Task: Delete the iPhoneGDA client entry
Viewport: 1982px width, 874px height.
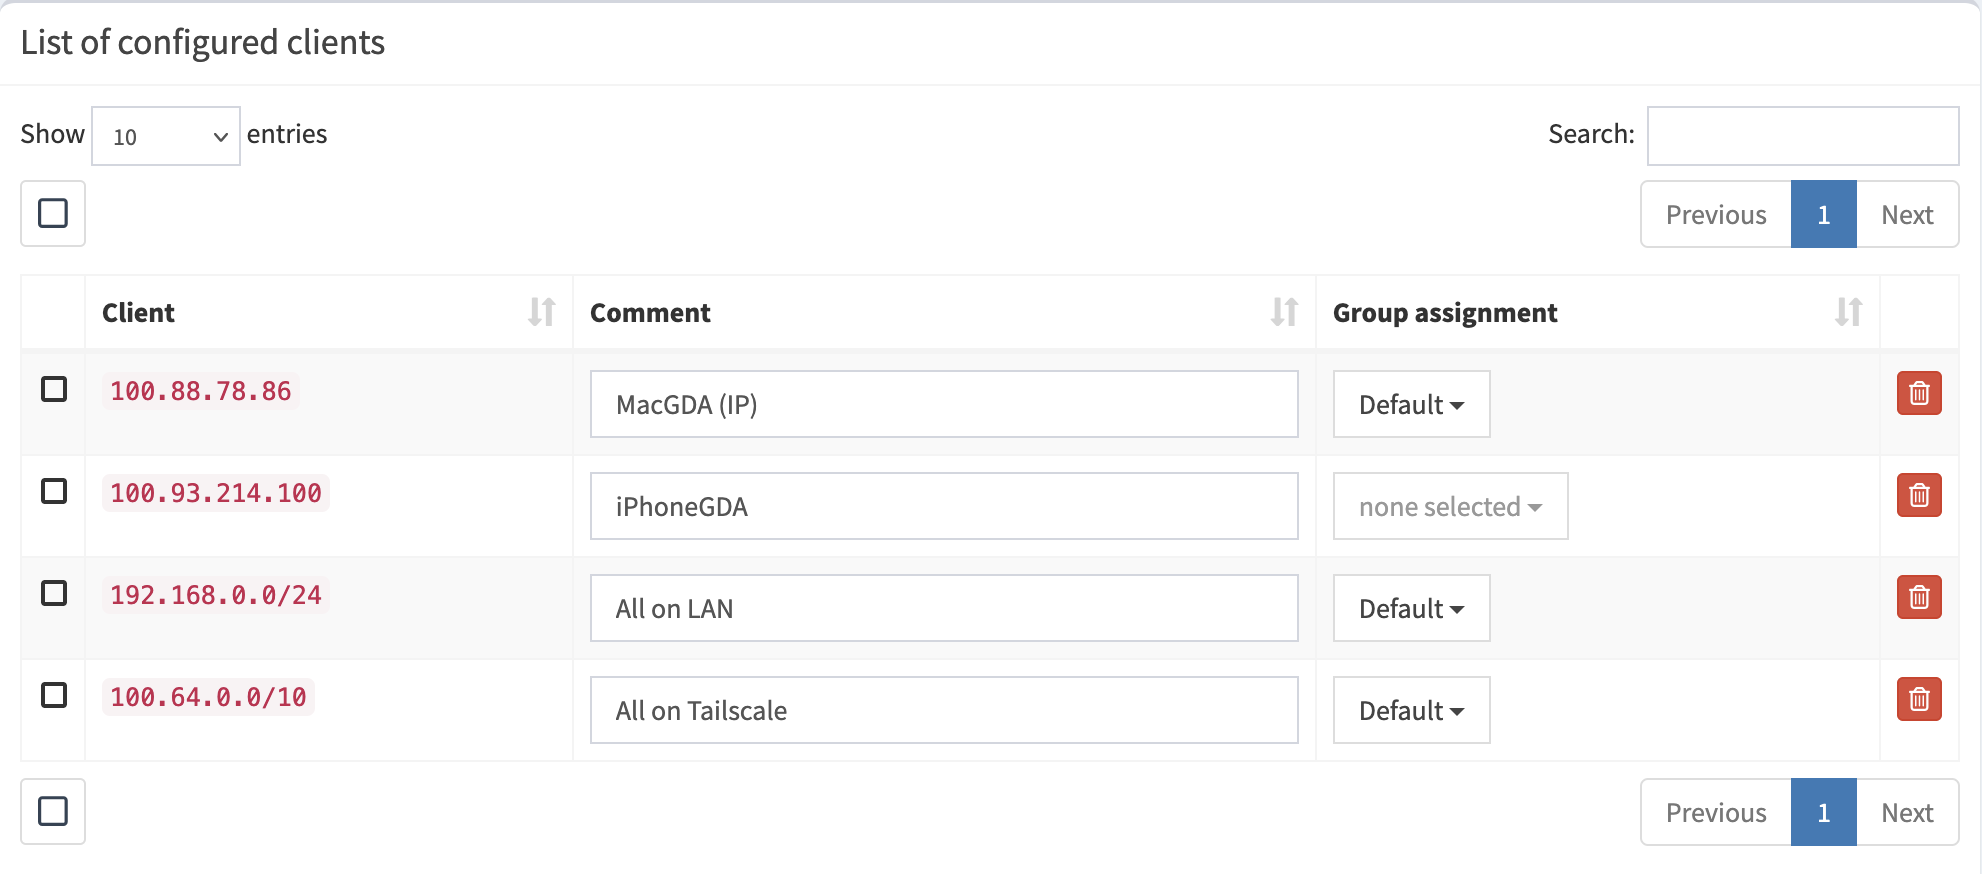Action: 1918,495
